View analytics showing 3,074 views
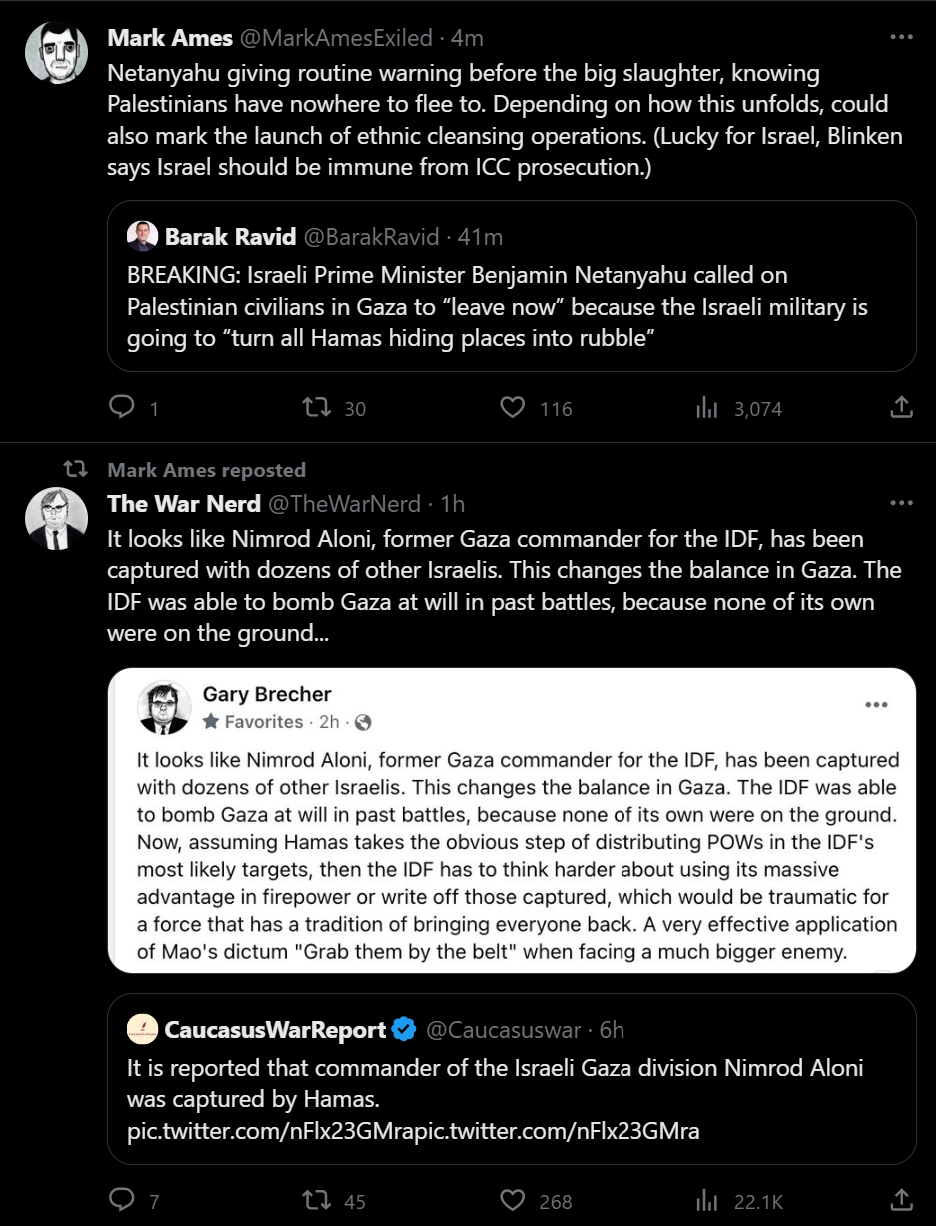Image resolution: width=936 pixels, height=1226 pixels. pos(707,408)
